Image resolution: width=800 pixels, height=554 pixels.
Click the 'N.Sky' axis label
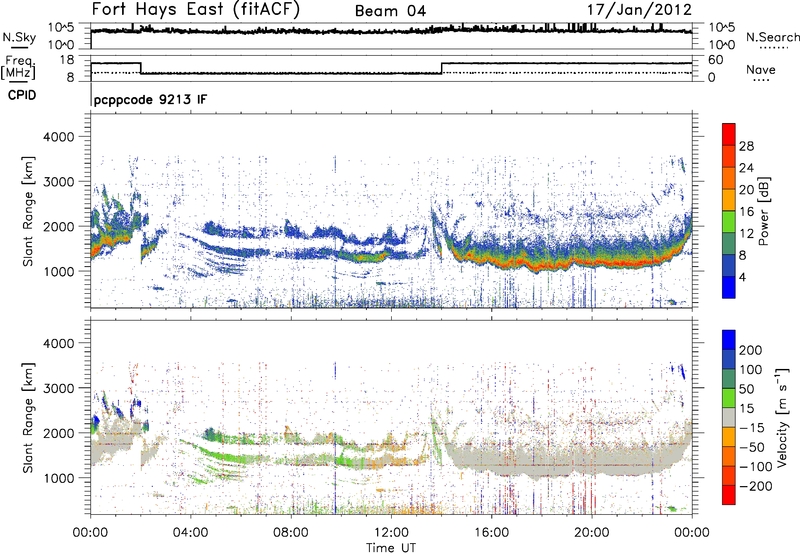19,37
